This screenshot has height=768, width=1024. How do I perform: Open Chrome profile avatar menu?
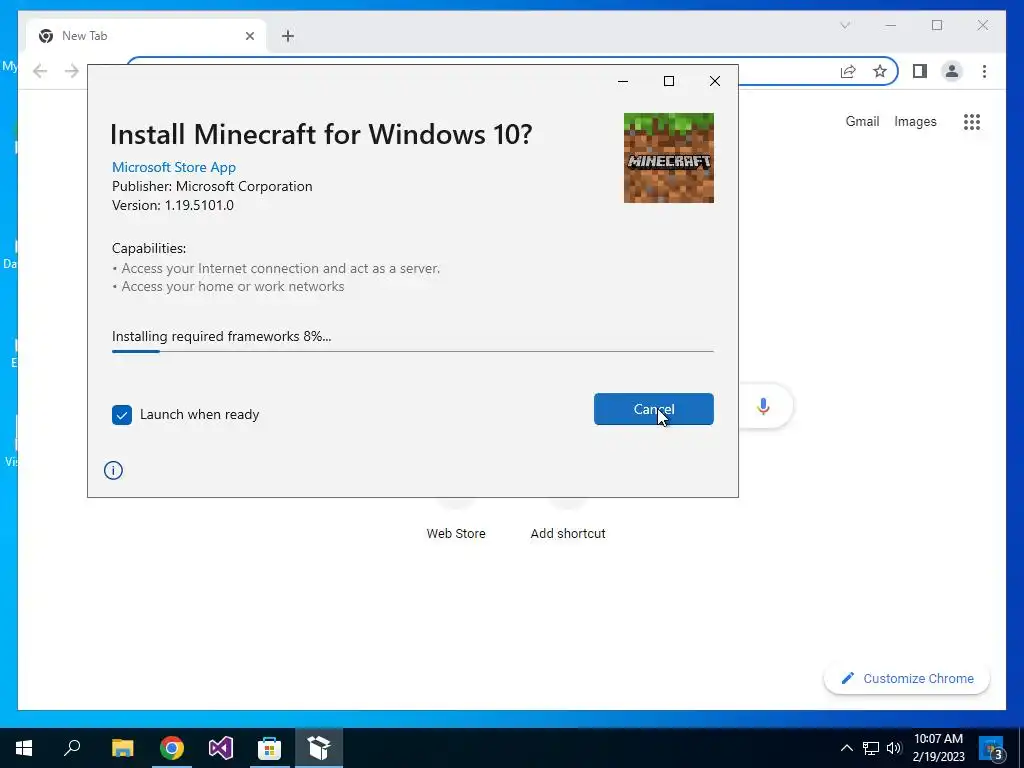[x=952, y=71]
